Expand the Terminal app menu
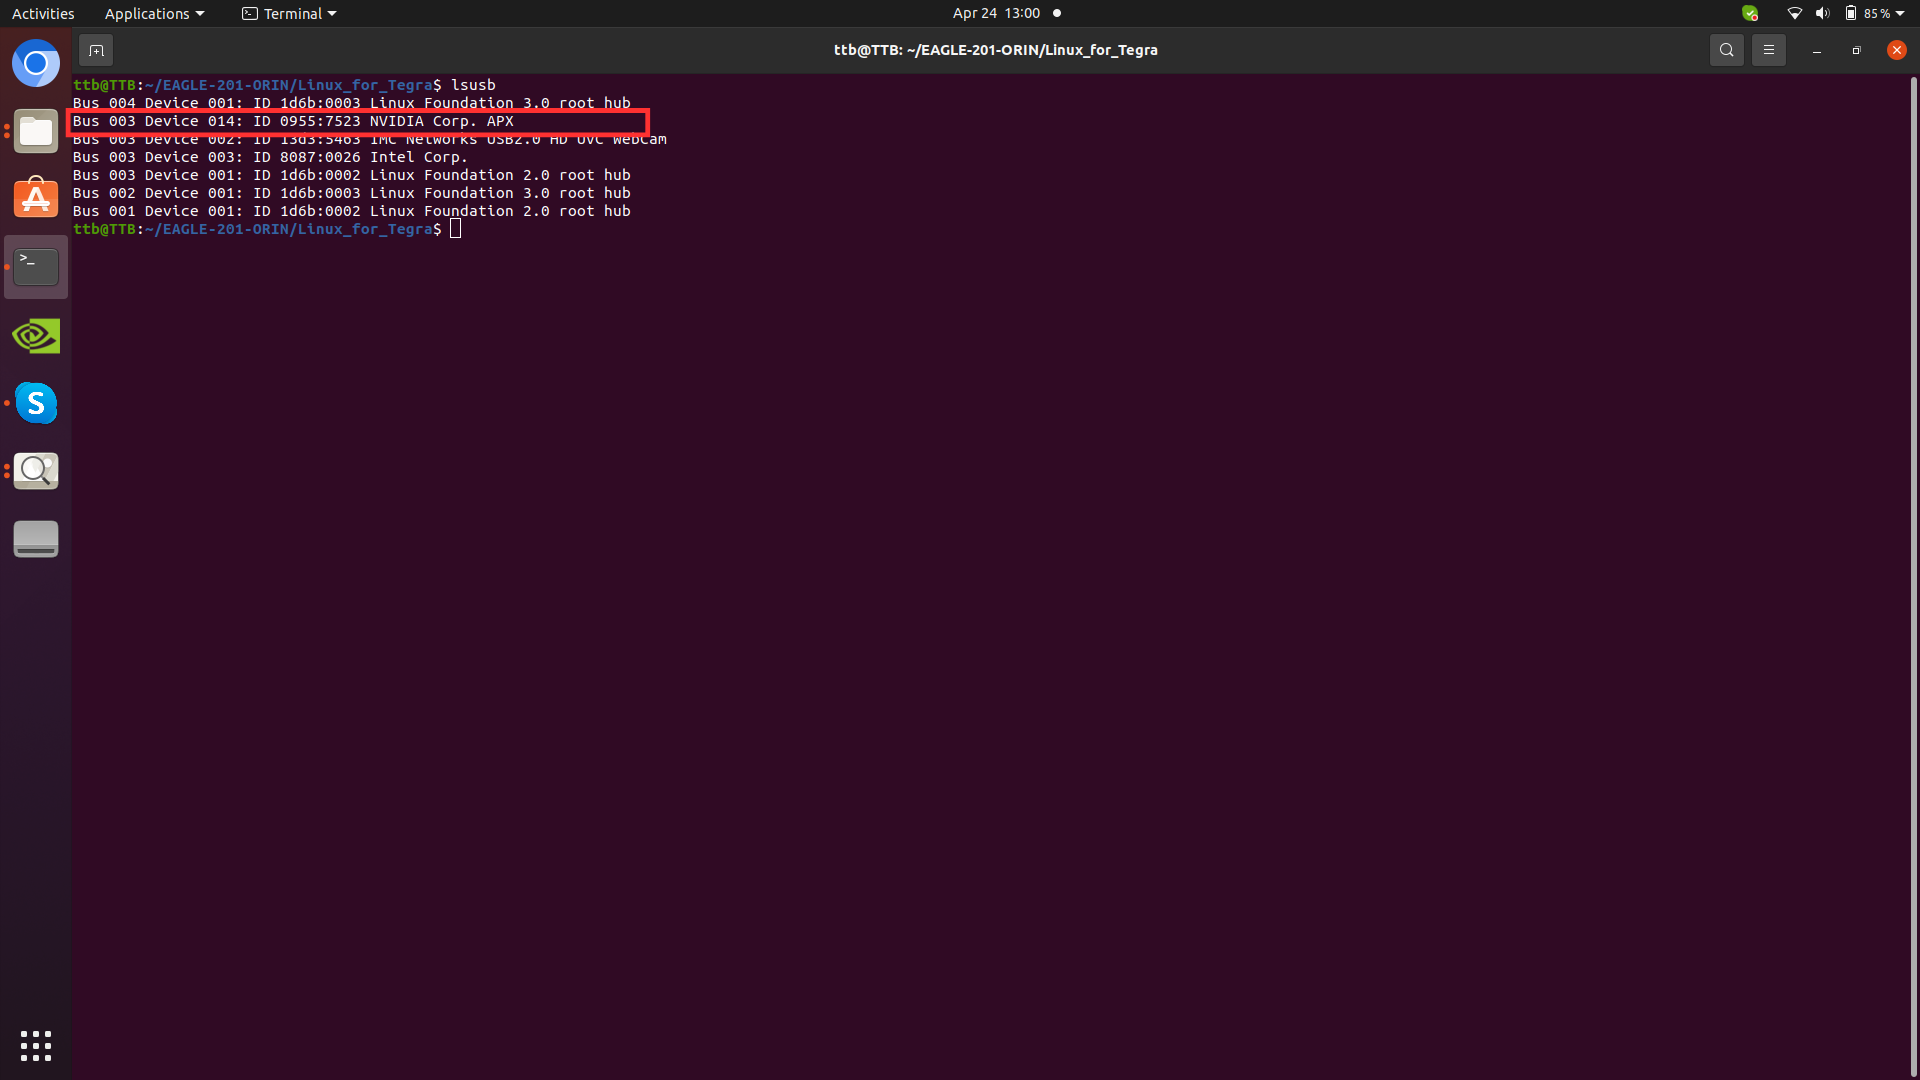 (289, 13)
